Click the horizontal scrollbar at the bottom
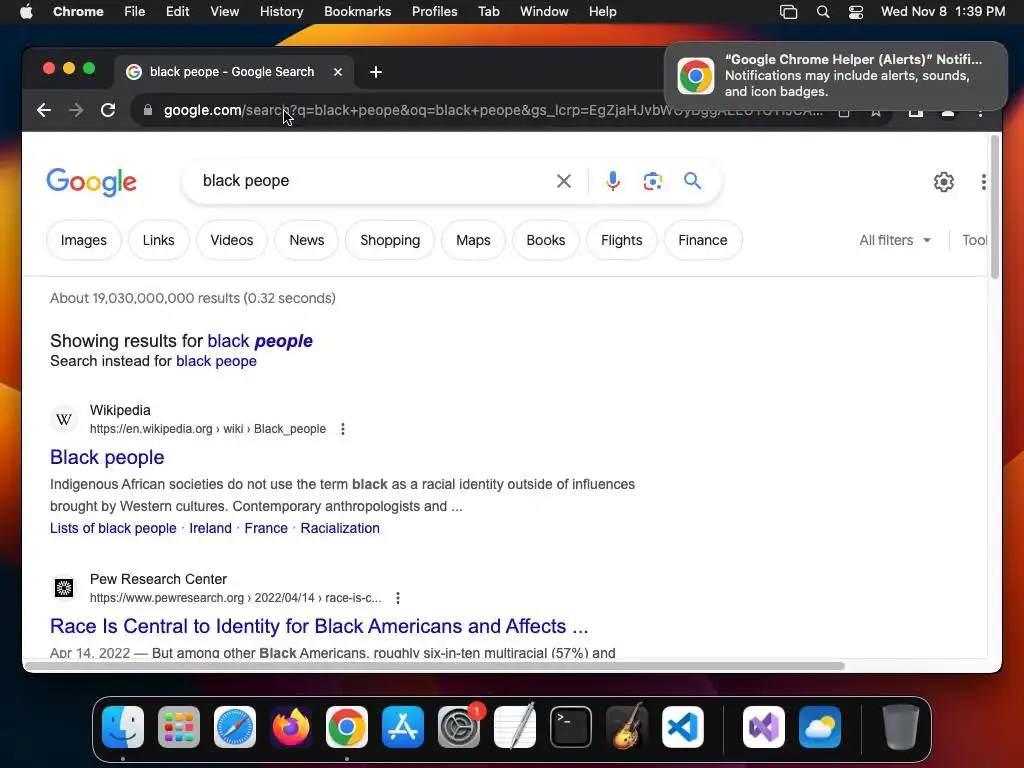Image resolution: width=1024 pixels, height=768 pixels. pyautogui.click(x=436, y=666)
